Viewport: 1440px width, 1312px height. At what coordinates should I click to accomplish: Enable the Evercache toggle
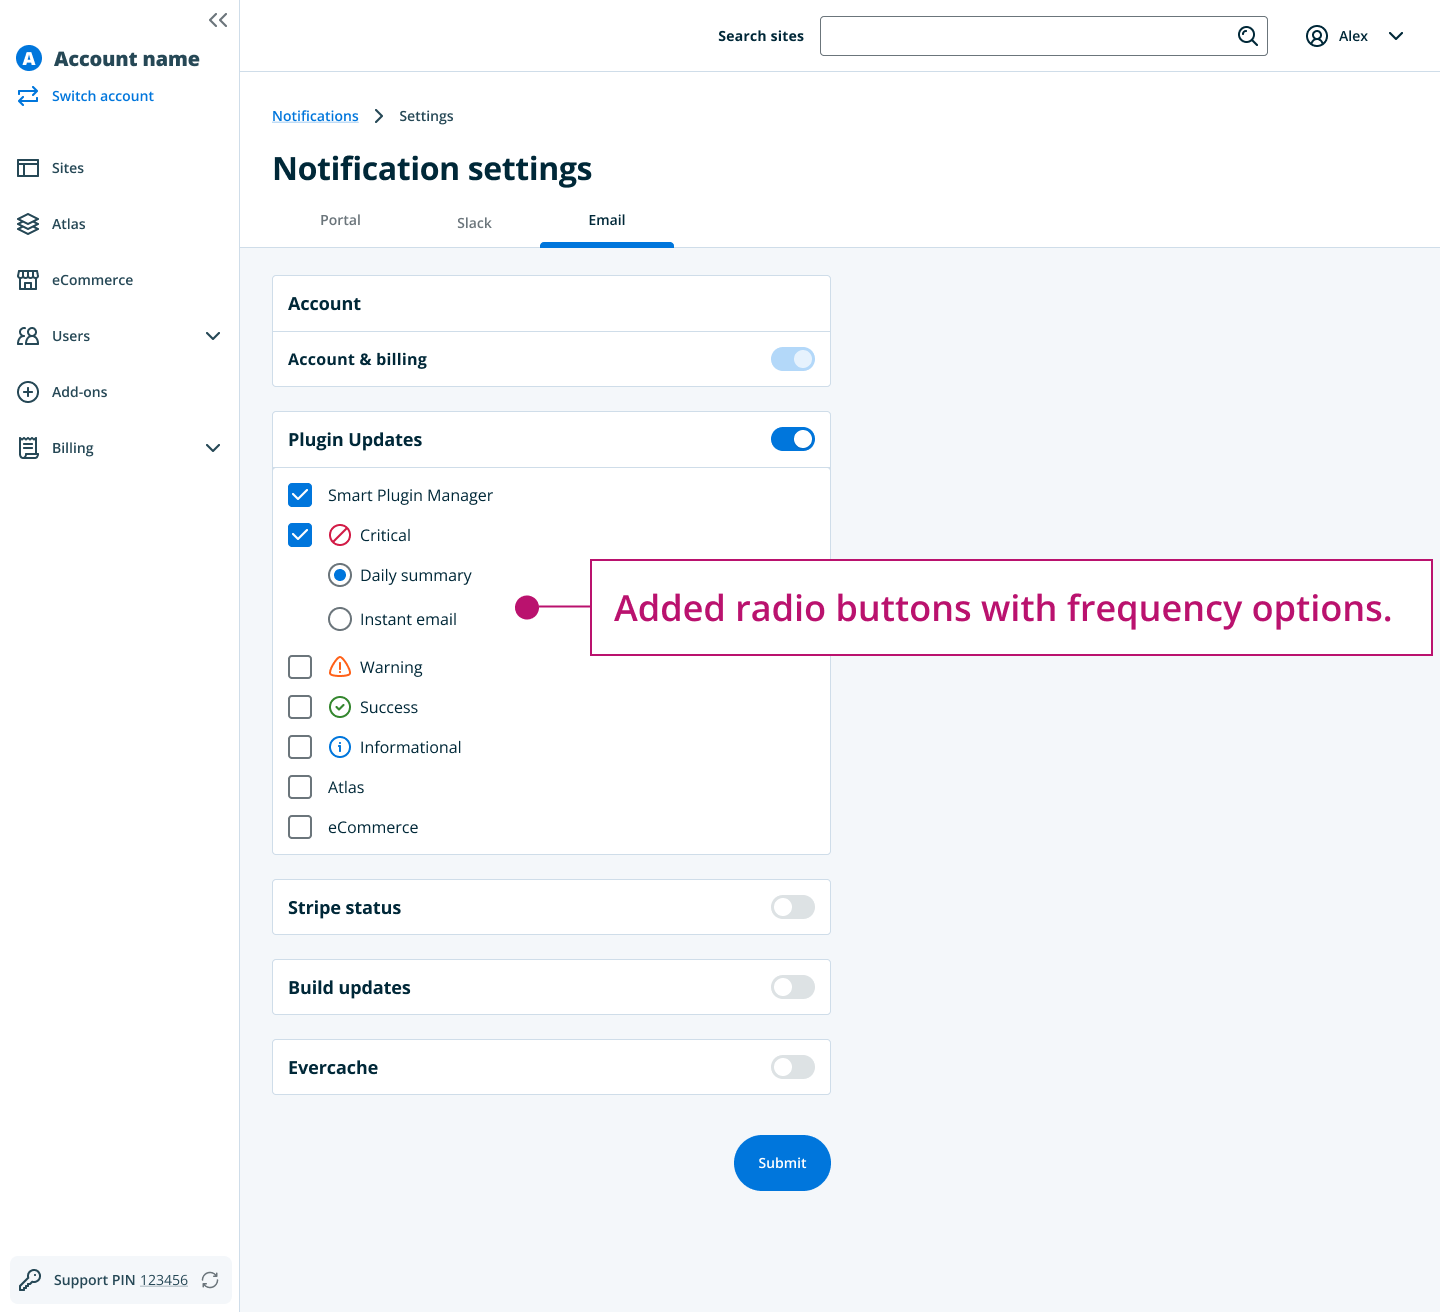tap(793, 1067)
